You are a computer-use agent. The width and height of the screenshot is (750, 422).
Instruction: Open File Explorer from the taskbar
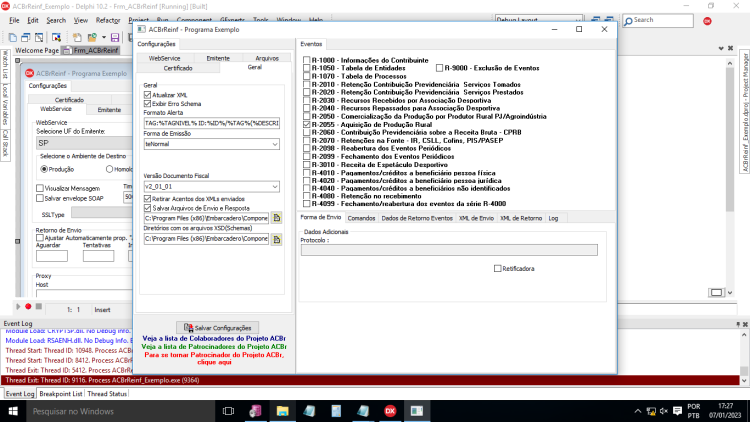[282, 411]
